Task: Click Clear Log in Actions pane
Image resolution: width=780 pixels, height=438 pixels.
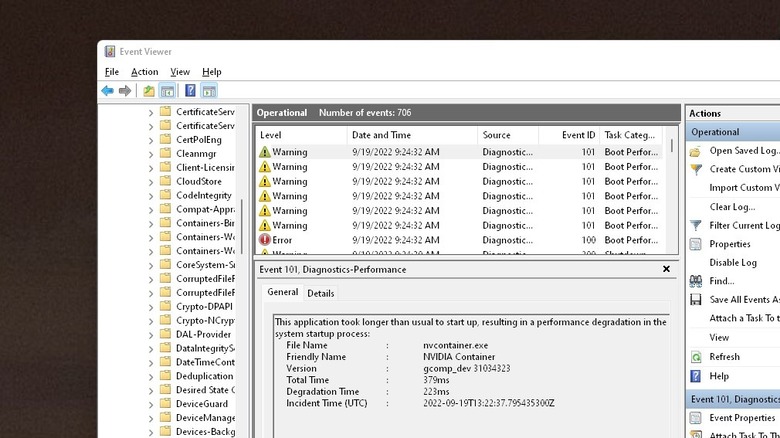Action: click(732, 207)
